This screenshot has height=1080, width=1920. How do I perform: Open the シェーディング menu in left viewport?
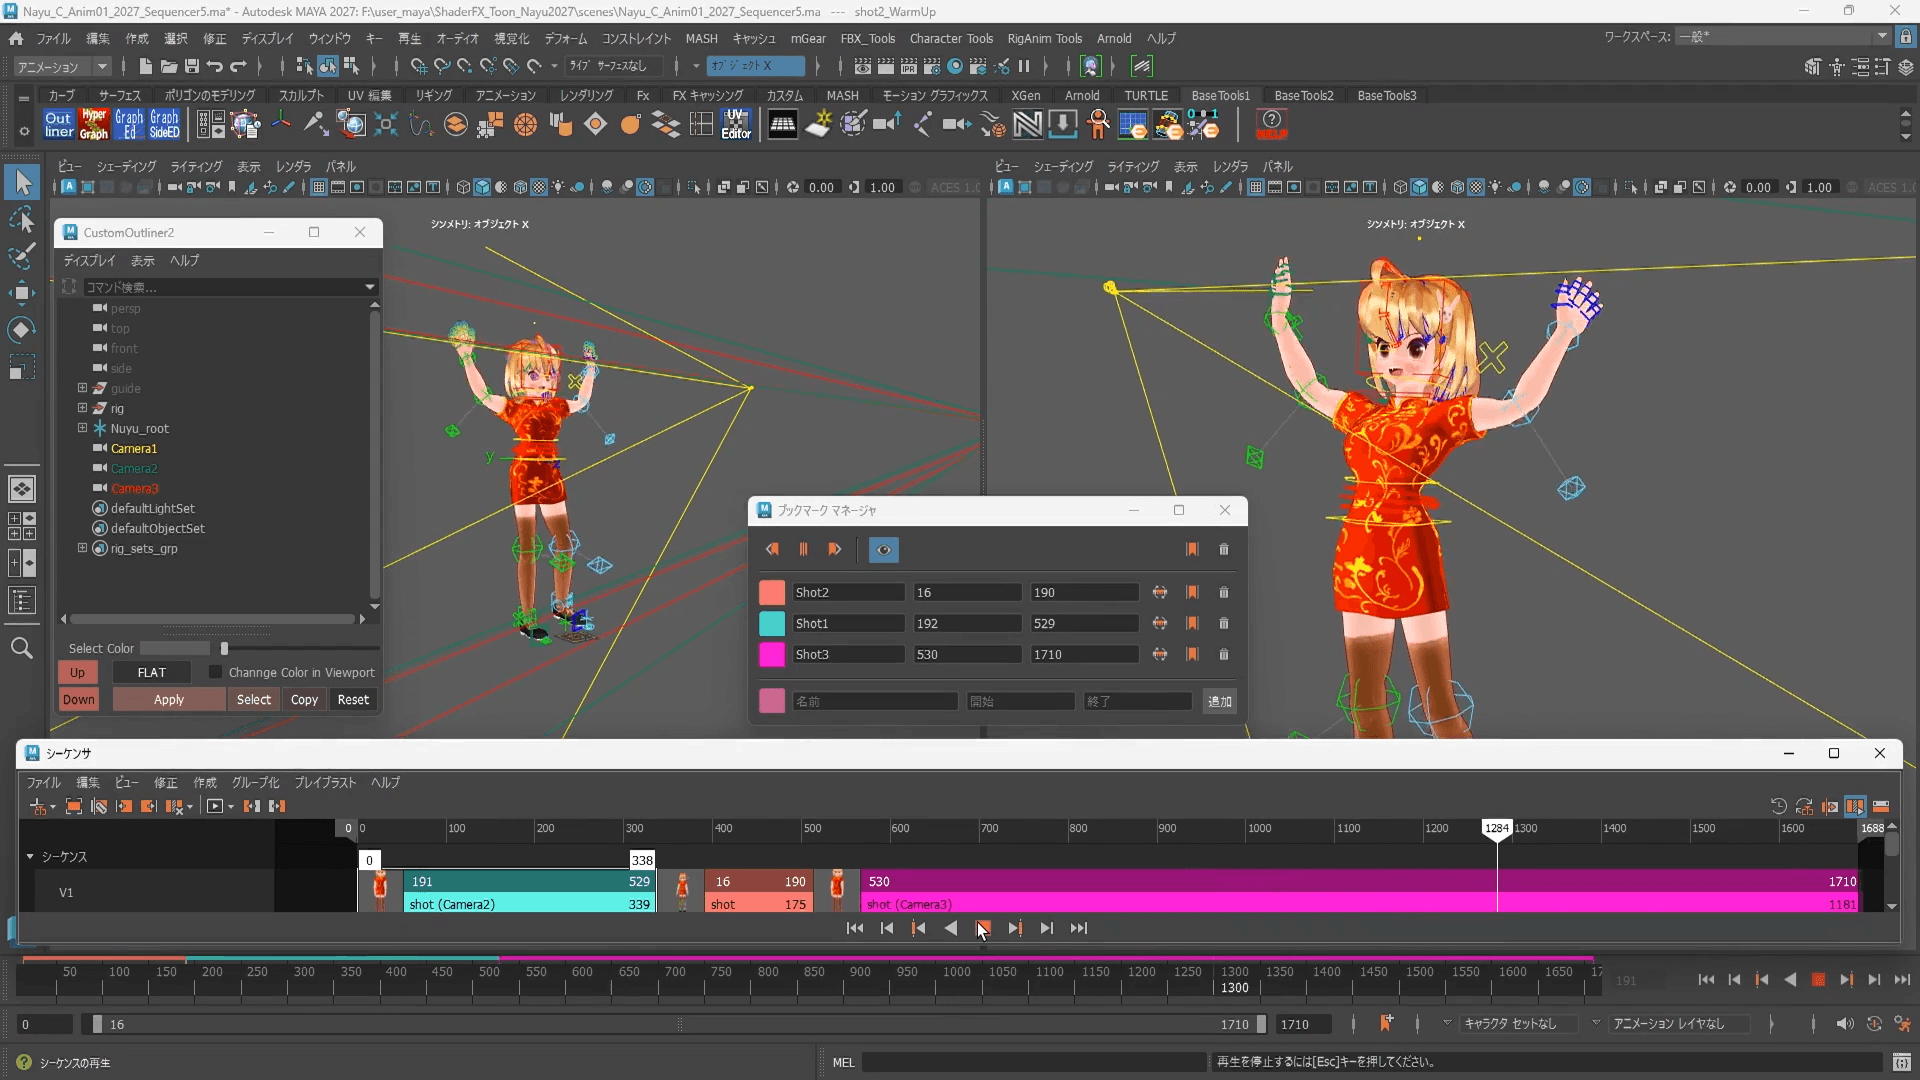(x=126, y=166)
